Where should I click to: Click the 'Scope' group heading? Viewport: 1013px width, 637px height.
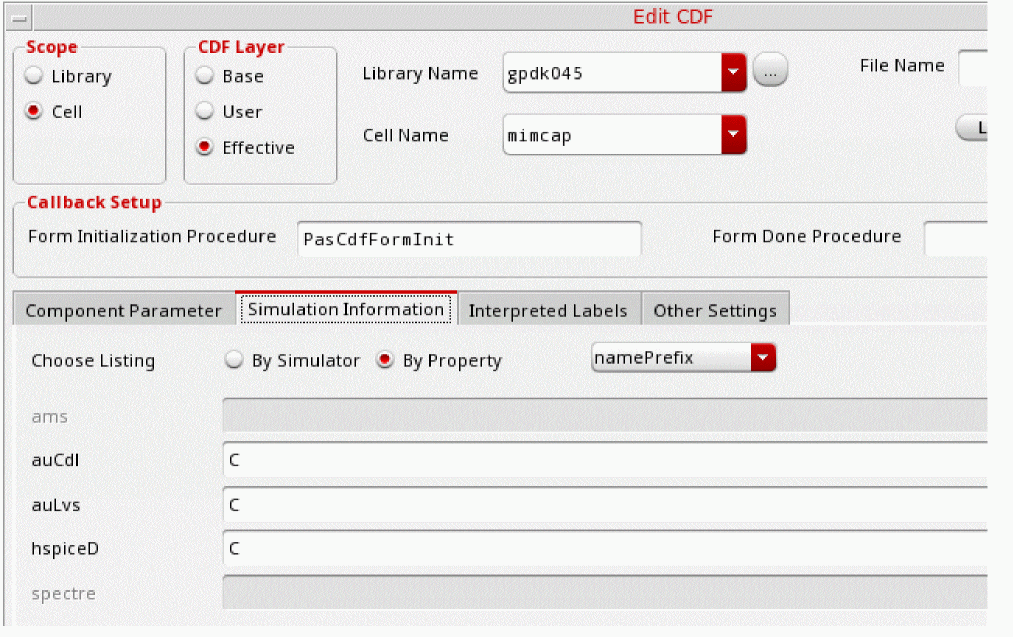(x=52, y=47)
